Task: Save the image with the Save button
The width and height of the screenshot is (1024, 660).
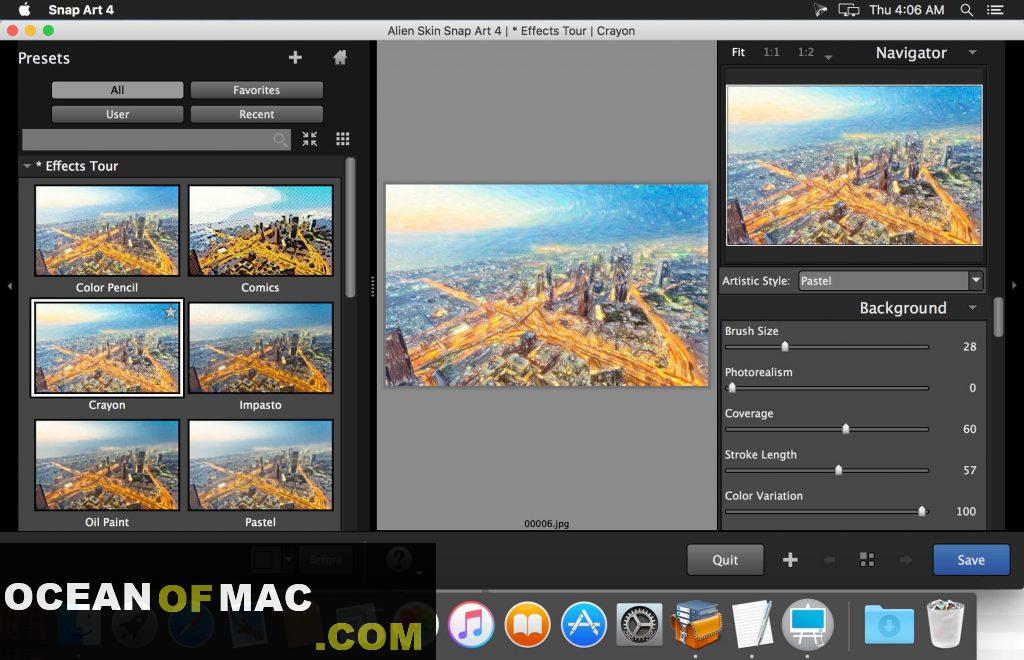Action: point(971,560)
